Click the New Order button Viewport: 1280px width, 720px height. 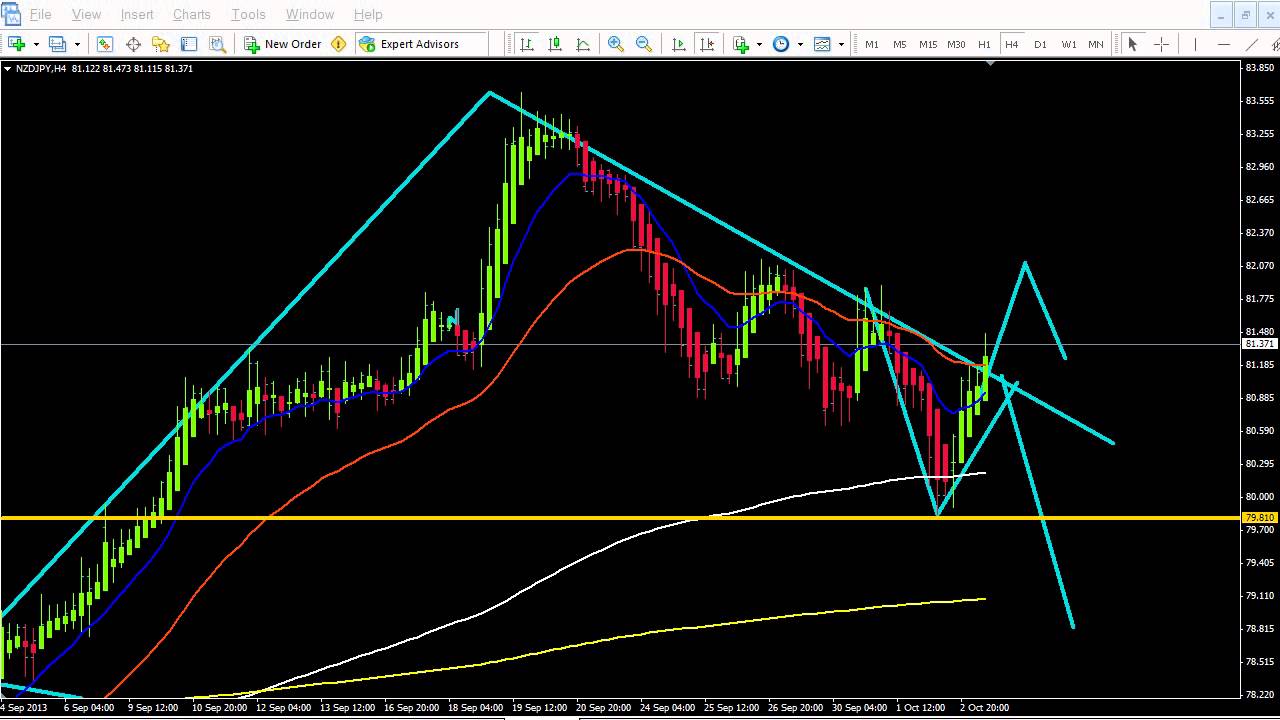283,44
